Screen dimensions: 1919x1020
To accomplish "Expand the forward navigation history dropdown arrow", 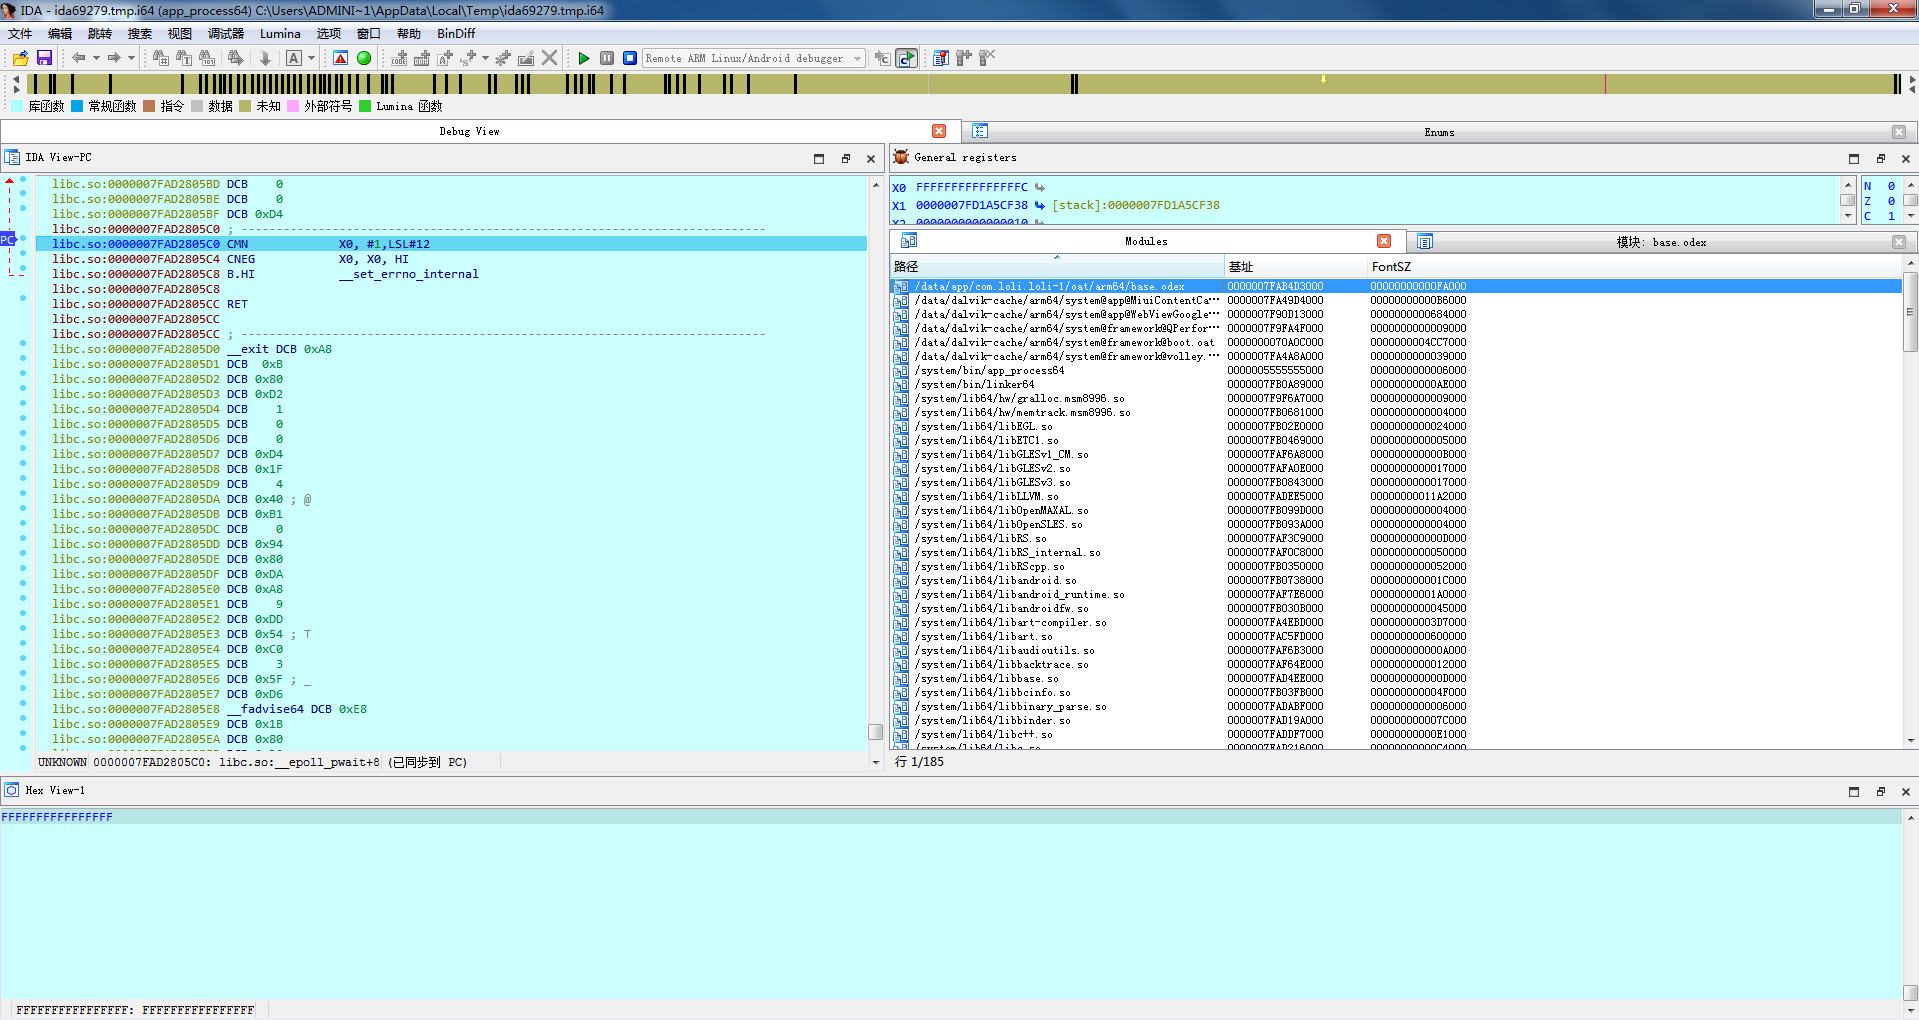I will (131, 58).
